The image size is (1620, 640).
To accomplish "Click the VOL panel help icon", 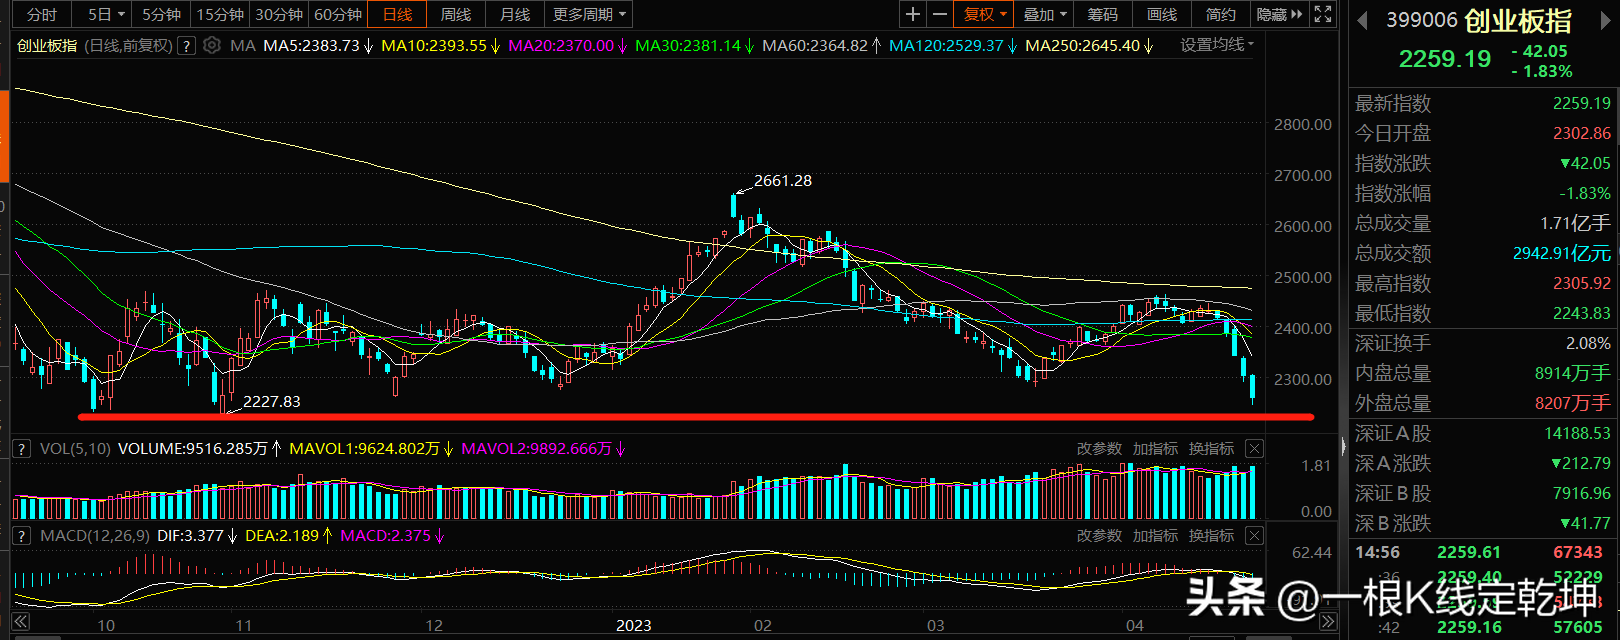I will pos(20,449).
